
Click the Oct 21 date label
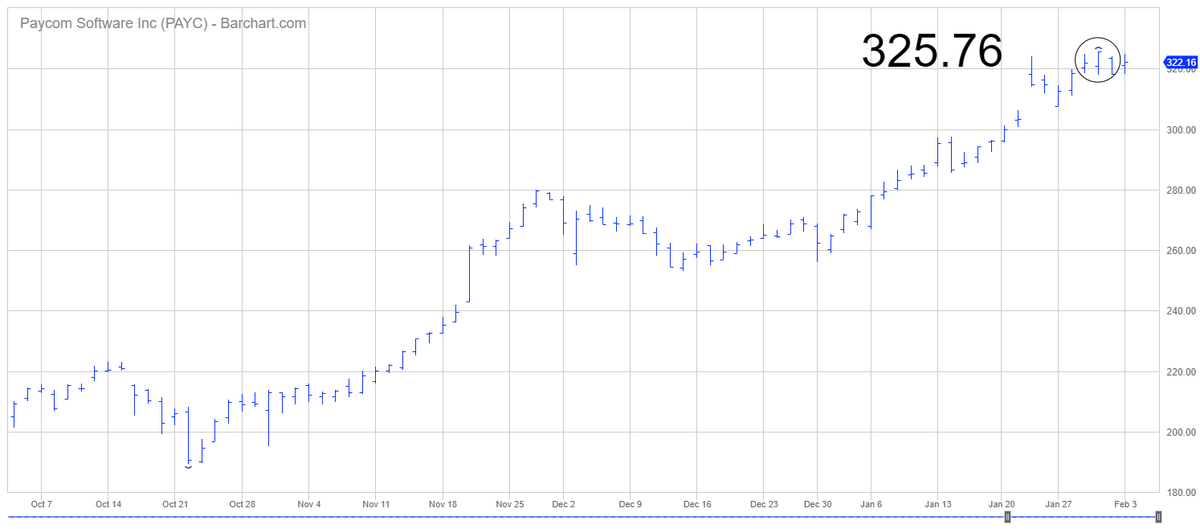(x=175, y=505)
